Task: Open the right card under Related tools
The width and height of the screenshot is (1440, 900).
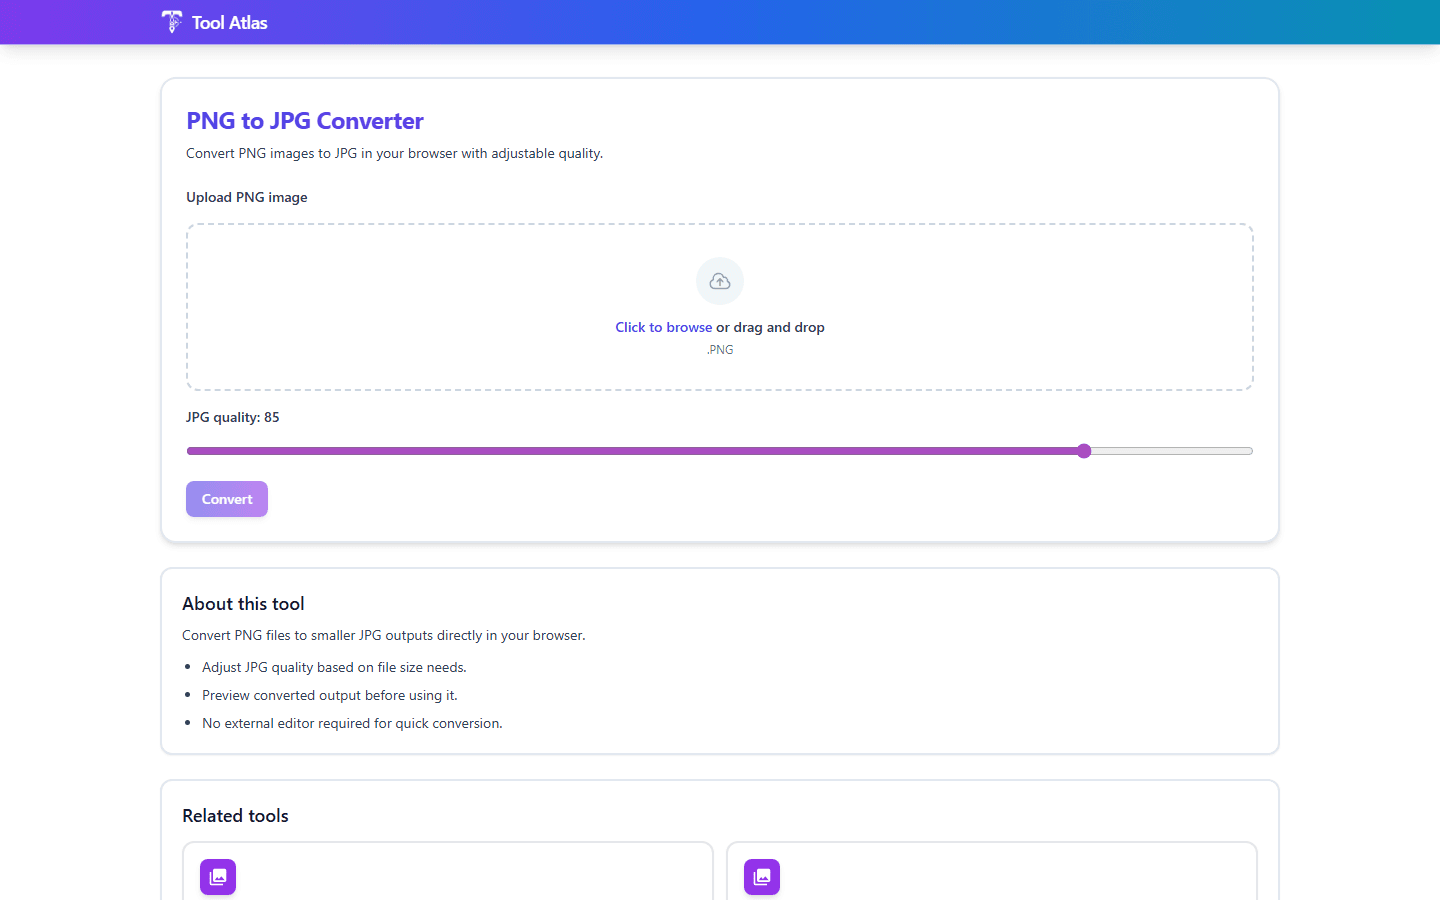Action: pyautogui.click(x=991, y=878)
